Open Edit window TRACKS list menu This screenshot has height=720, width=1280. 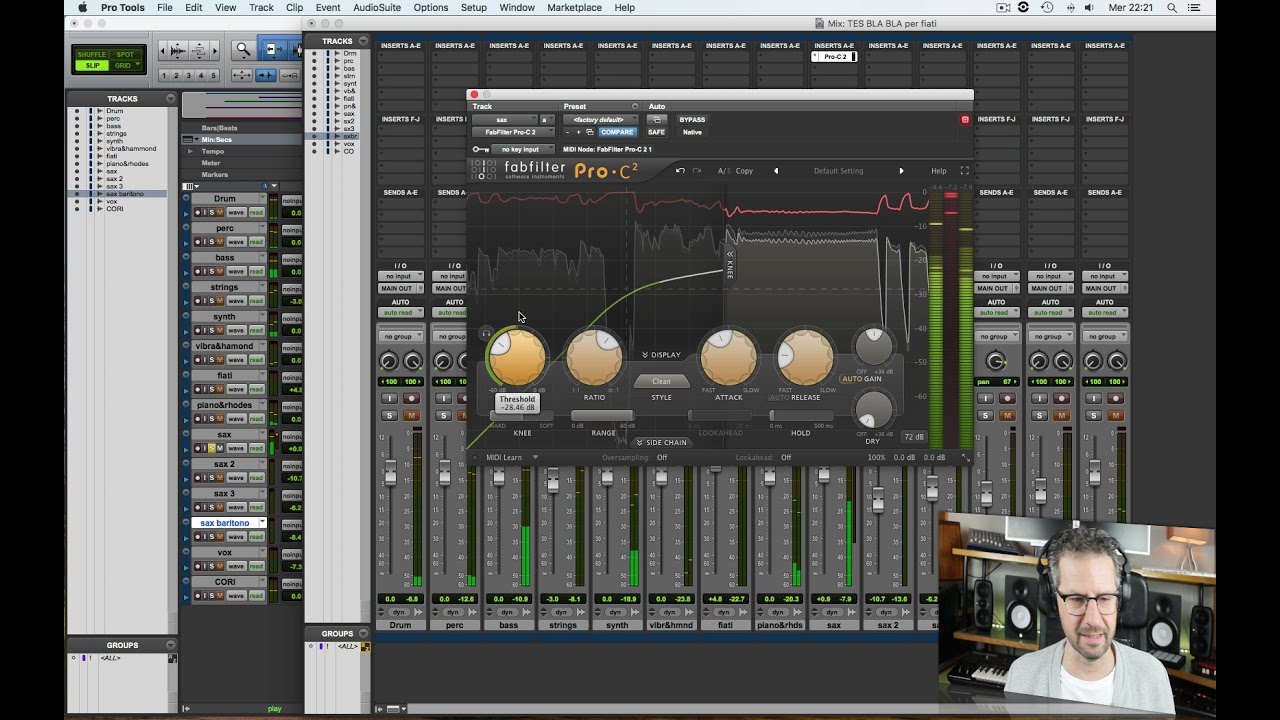[171, 99]
